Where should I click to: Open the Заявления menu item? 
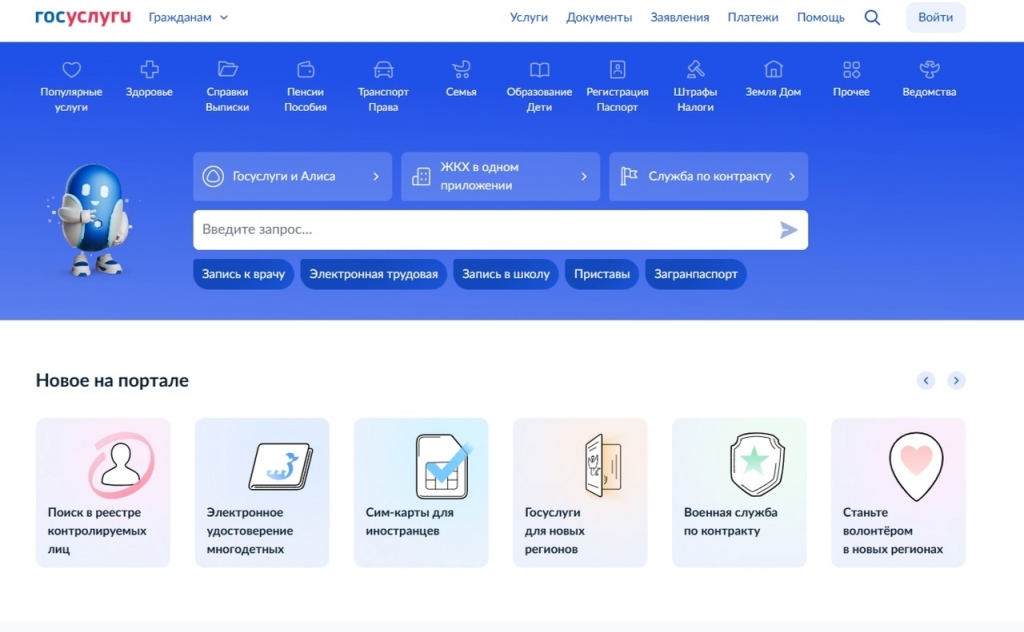pos(680,18)
